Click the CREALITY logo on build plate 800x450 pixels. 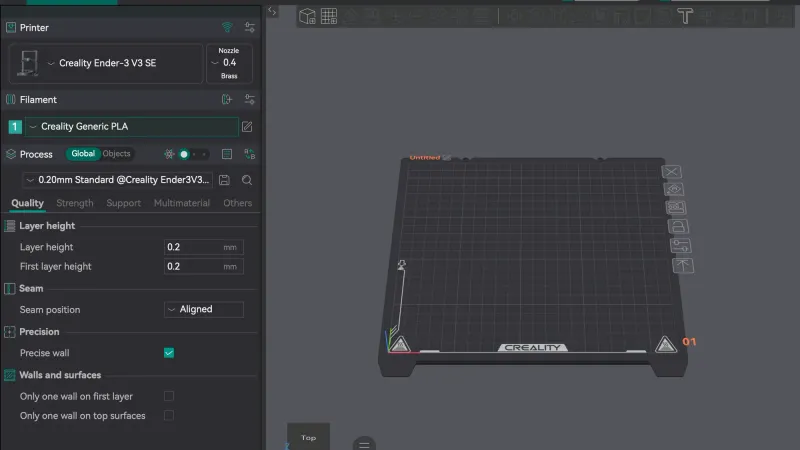click(x=532, y=347)
